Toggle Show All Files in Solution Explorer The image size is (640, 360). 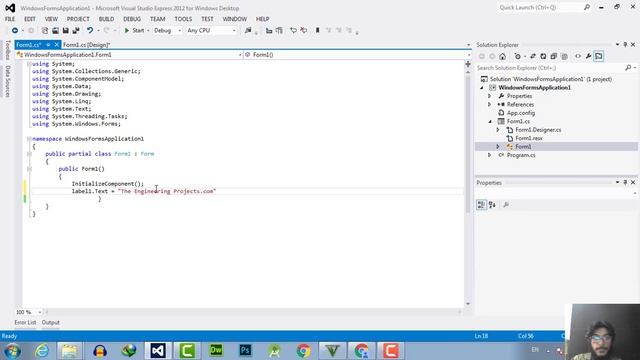[x=564, y=56]
